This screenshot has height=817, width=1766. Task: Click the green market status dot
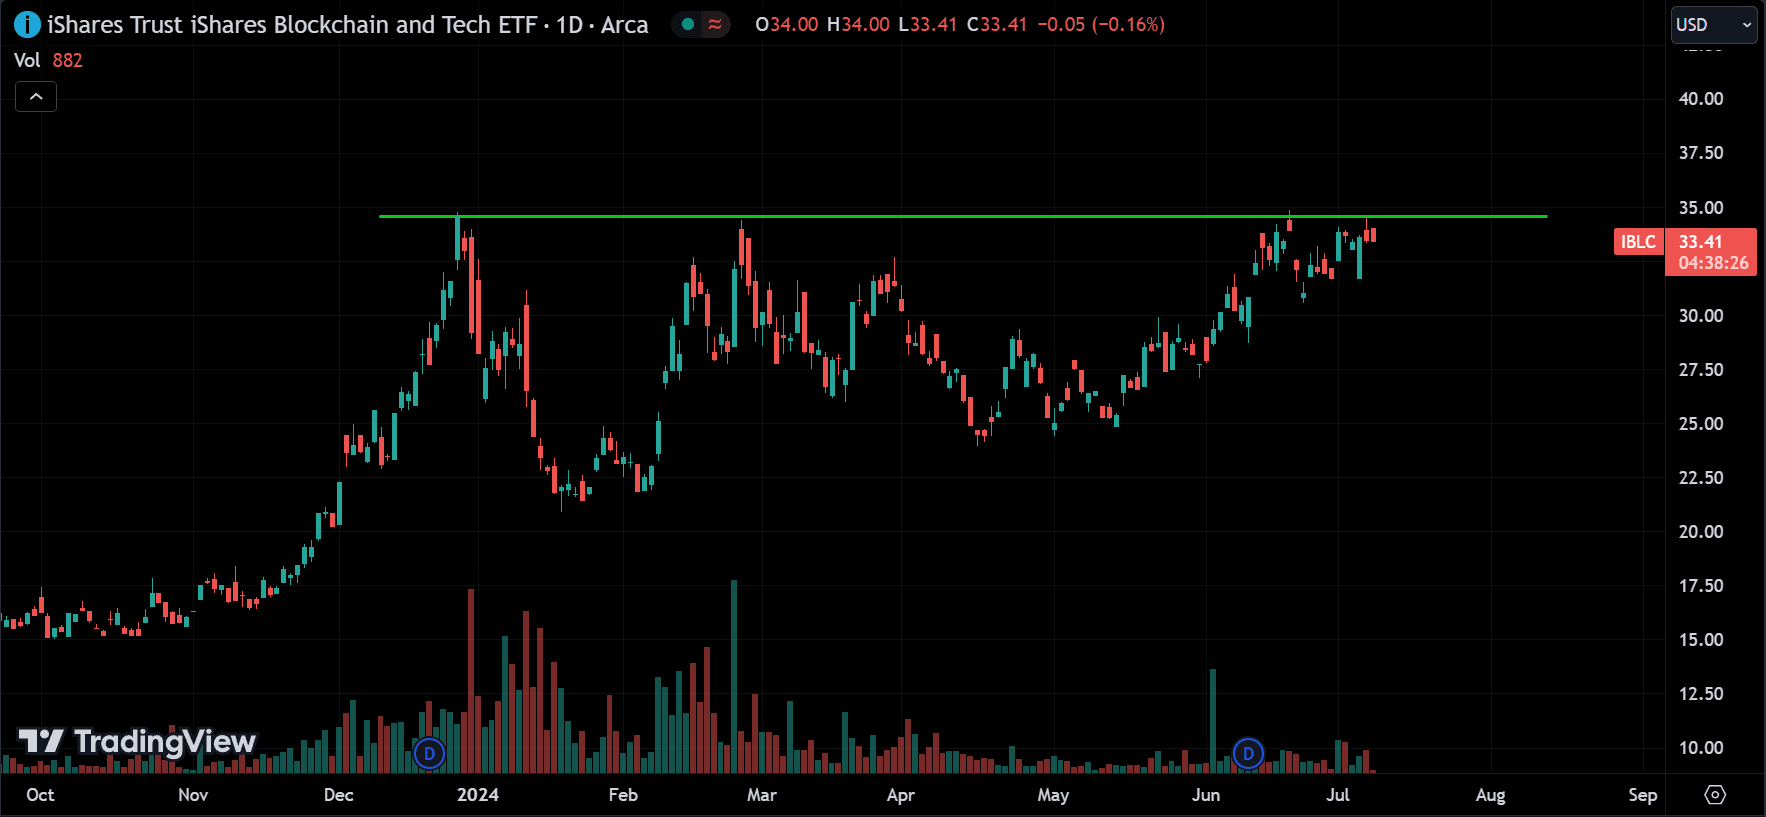(x=688, y=24)
